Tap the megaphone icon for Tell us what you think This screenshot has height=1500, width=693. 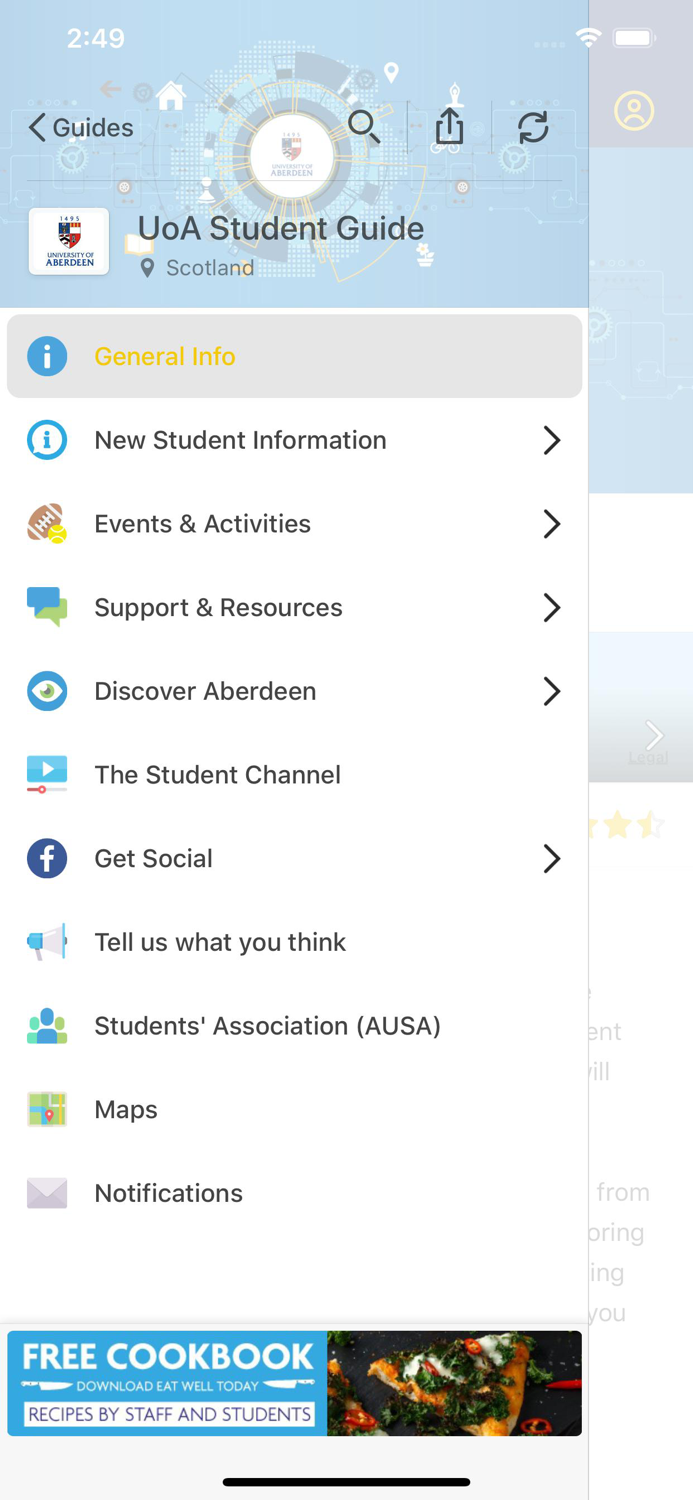(47, 941)
